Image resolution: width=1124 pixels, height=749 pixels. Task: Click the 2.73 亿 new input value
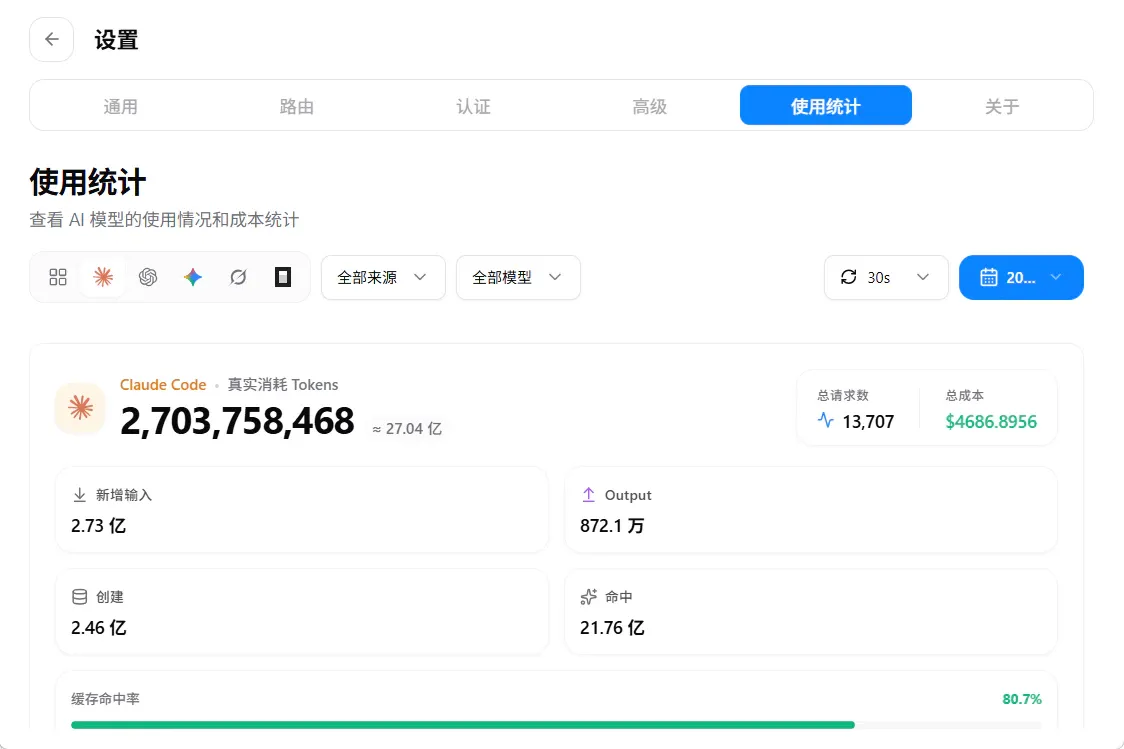point(99,526)
